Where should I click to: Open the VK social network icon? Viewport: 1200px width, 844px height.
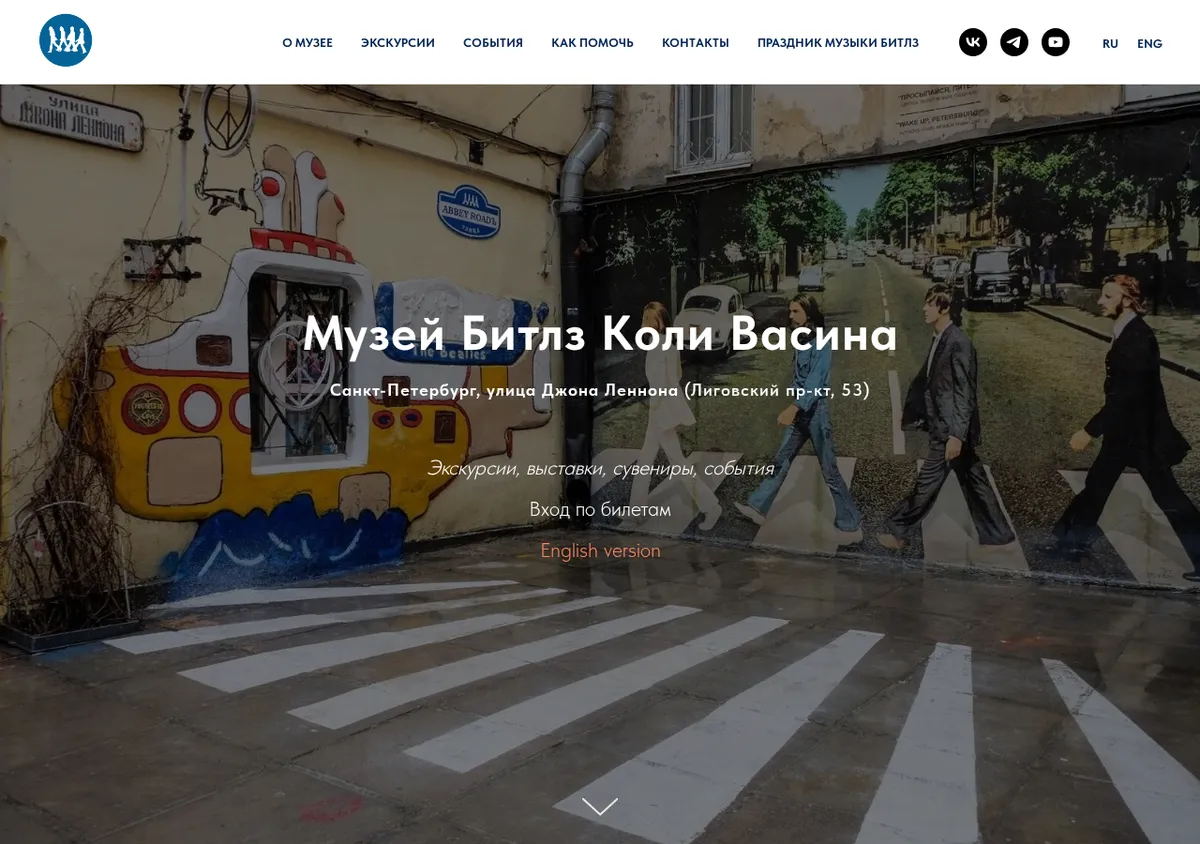[973, 42]
